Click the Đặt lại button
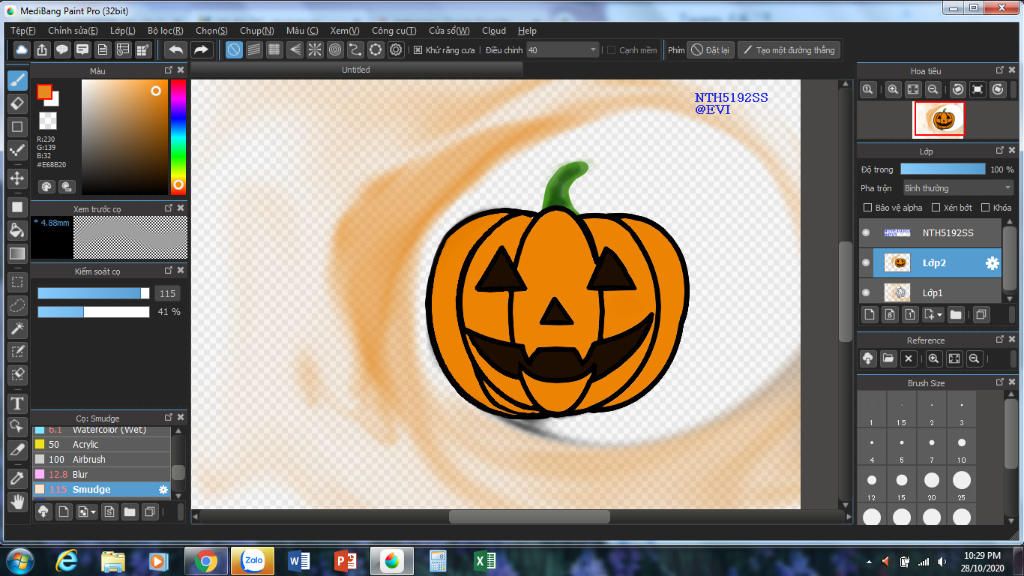This screenshot has height=576, width=1024. (x=711, y=50)
